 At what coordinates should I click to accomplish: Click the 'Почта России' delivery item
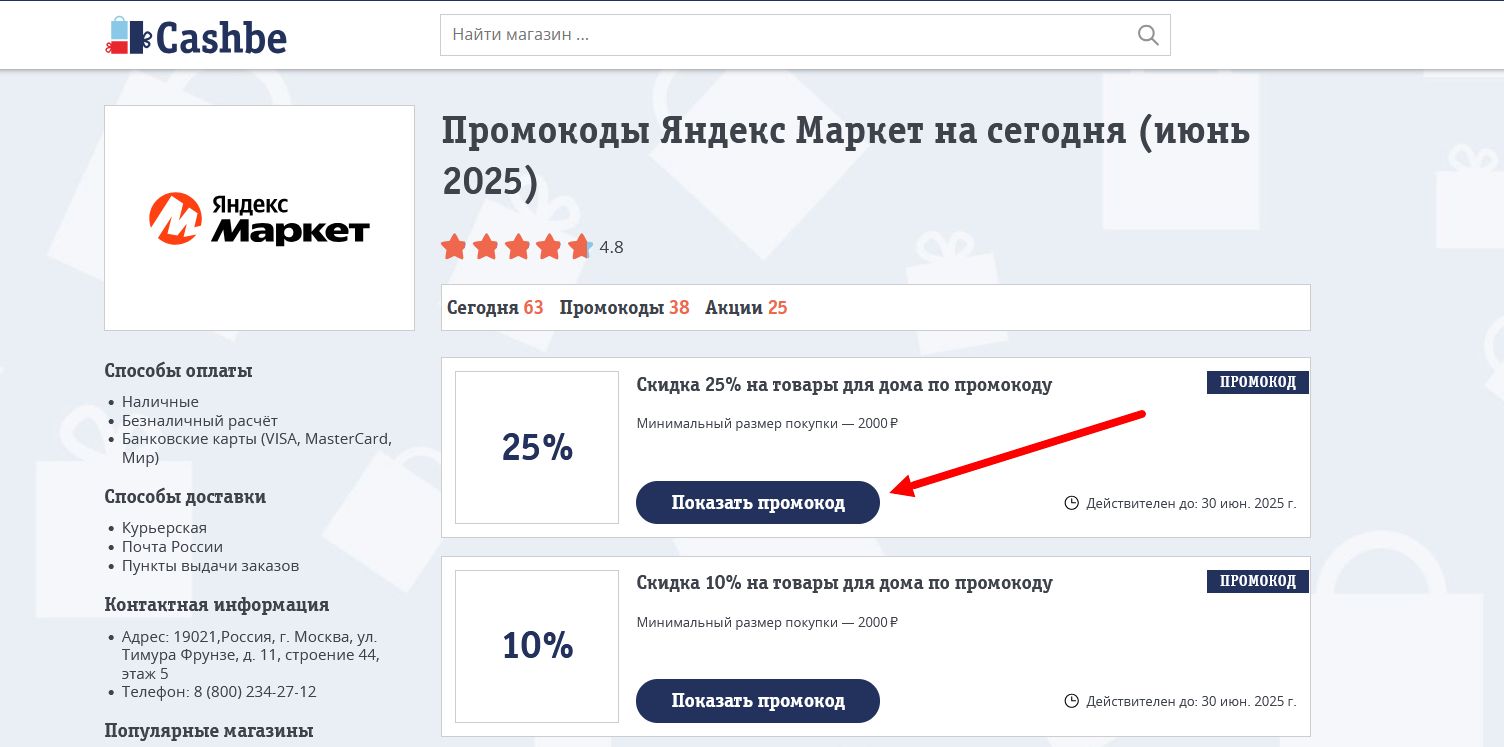(x=172, y=547)
